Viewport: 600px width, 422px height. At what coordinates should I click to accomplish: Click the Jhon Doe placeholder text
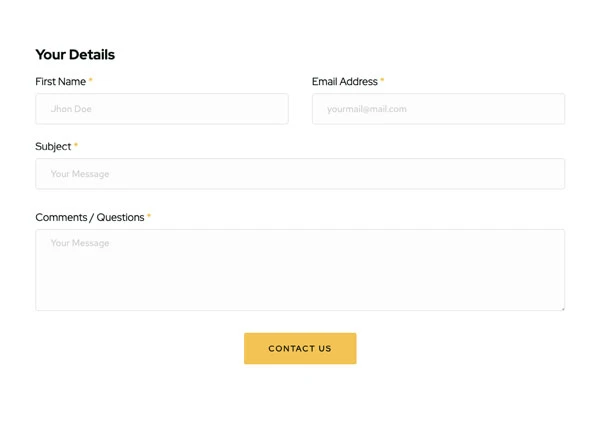click(x=71, y=109)
